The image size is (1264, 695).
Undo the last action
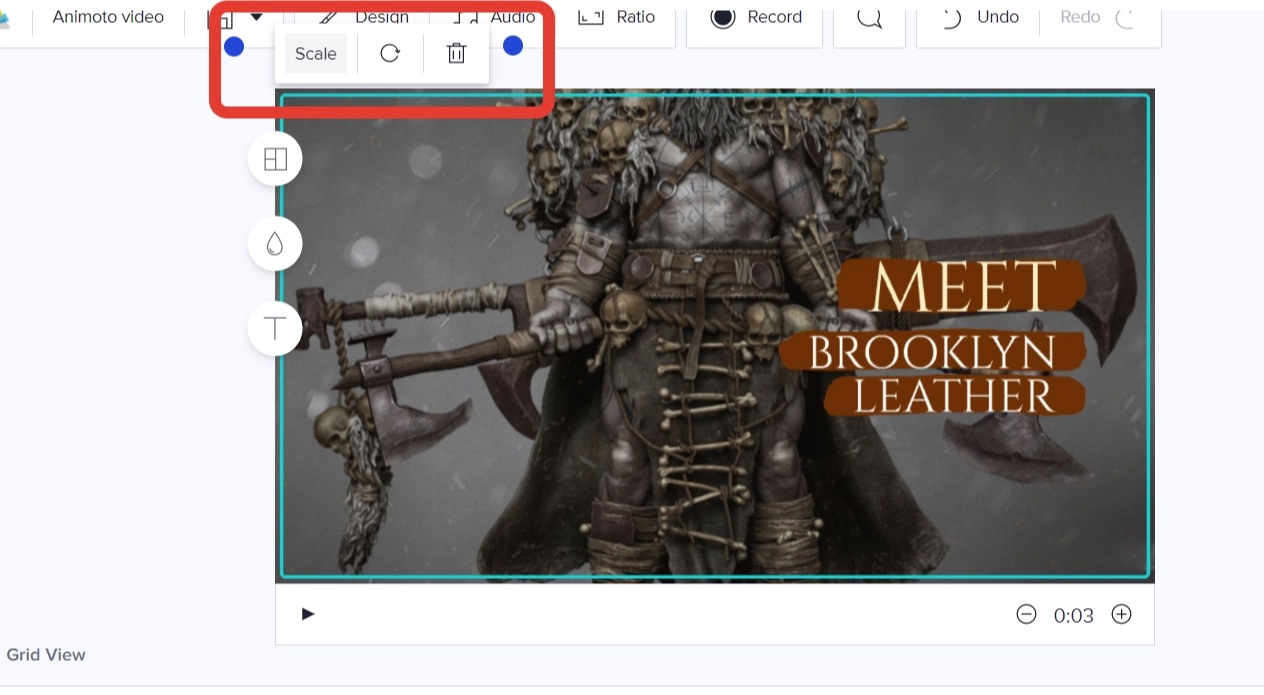tap(979, 17)
